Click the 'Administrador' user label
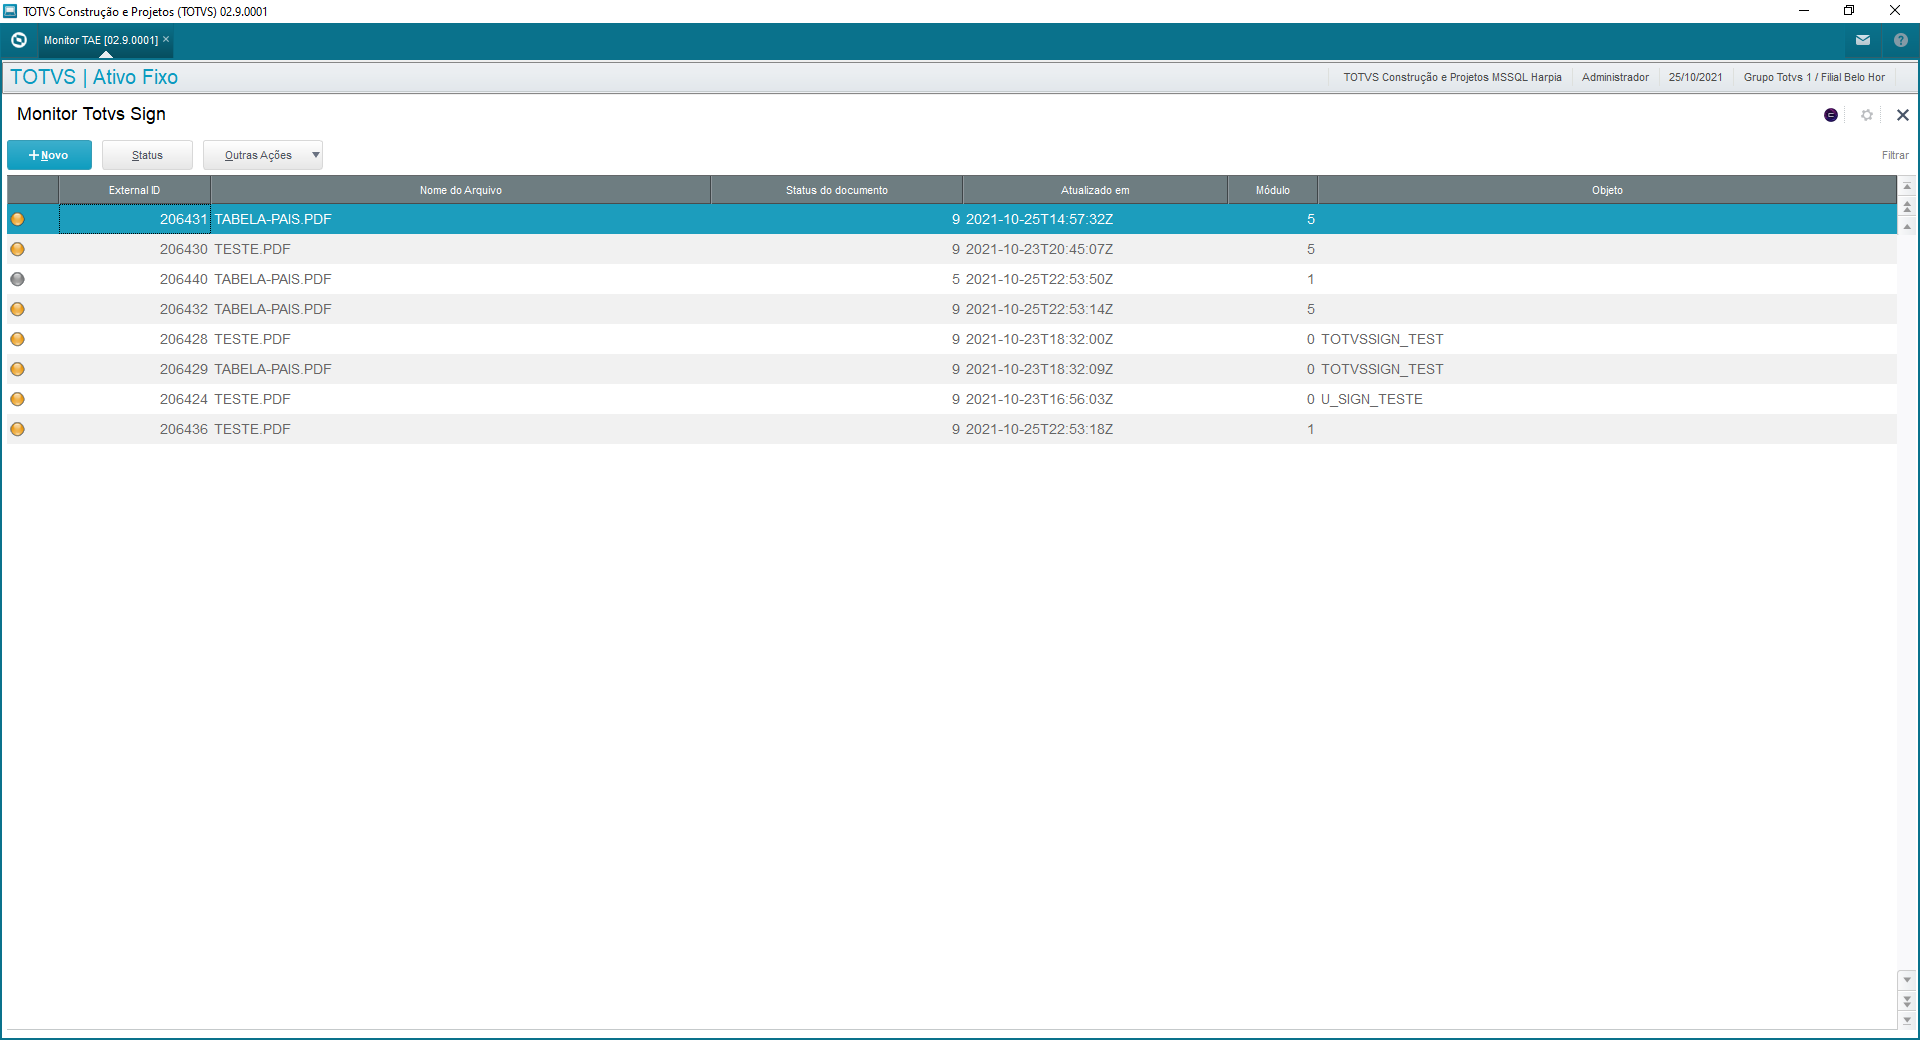The height and width of the screenshot is (1040, 1920). (1615, 77)
